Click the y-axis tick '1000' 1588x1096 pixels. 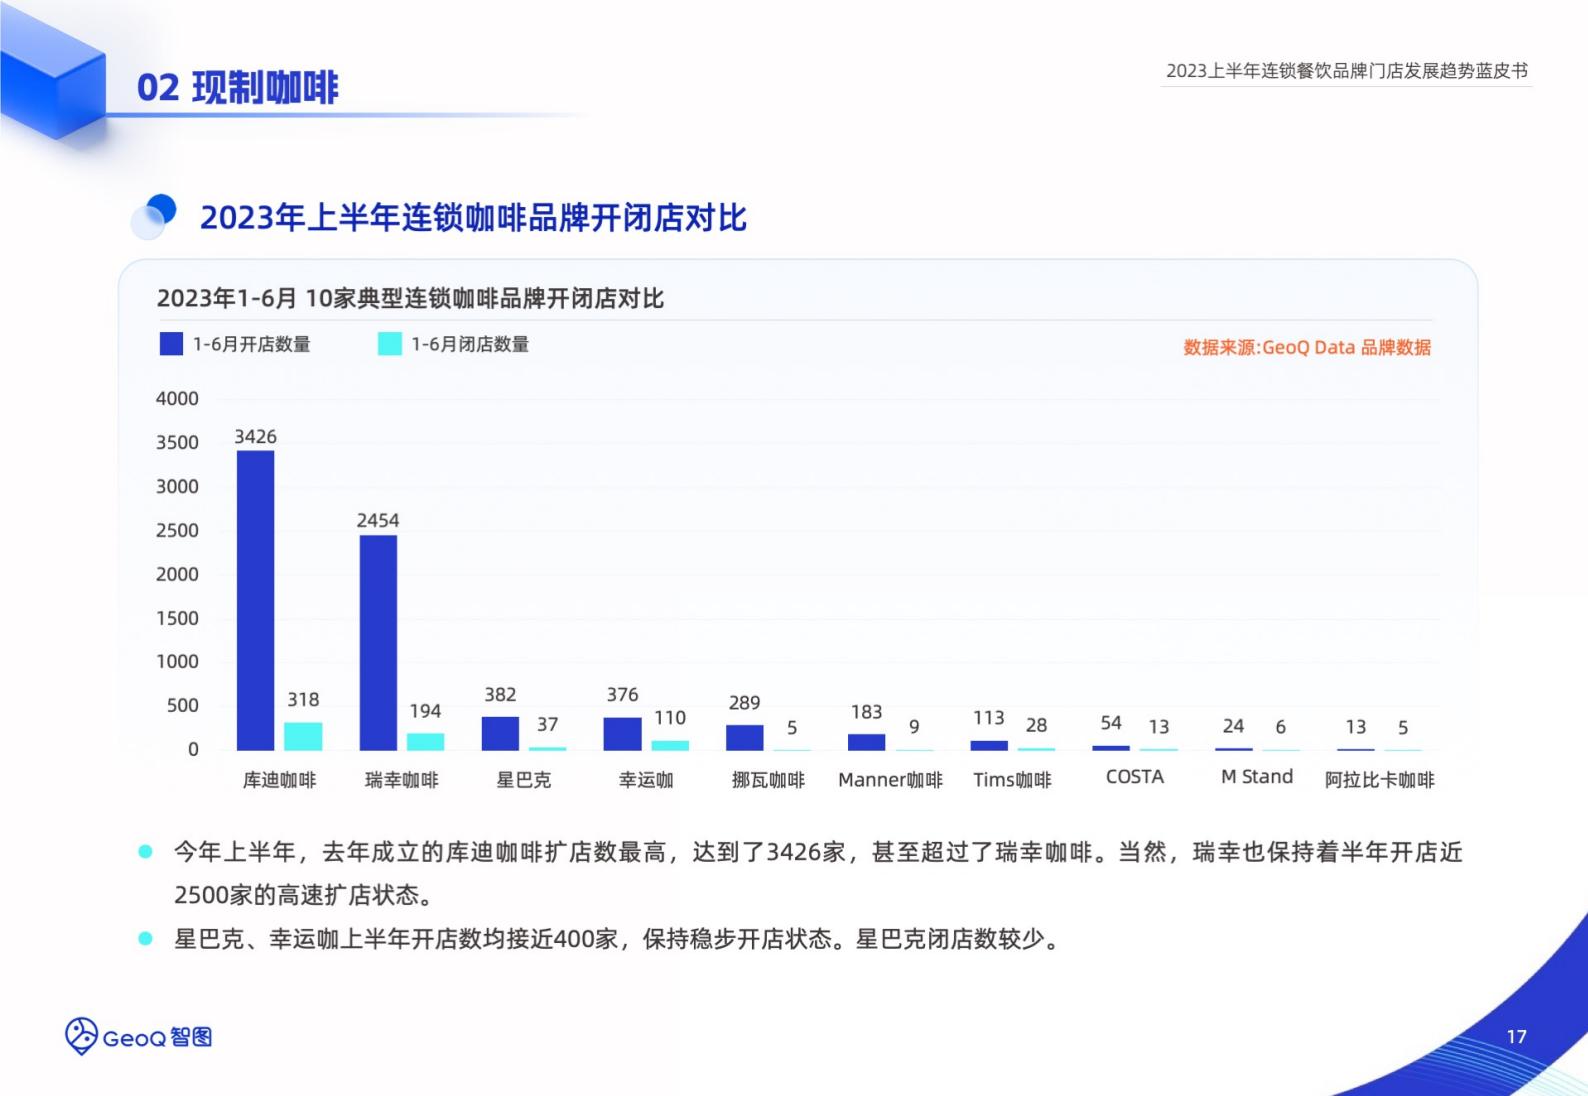177,661
